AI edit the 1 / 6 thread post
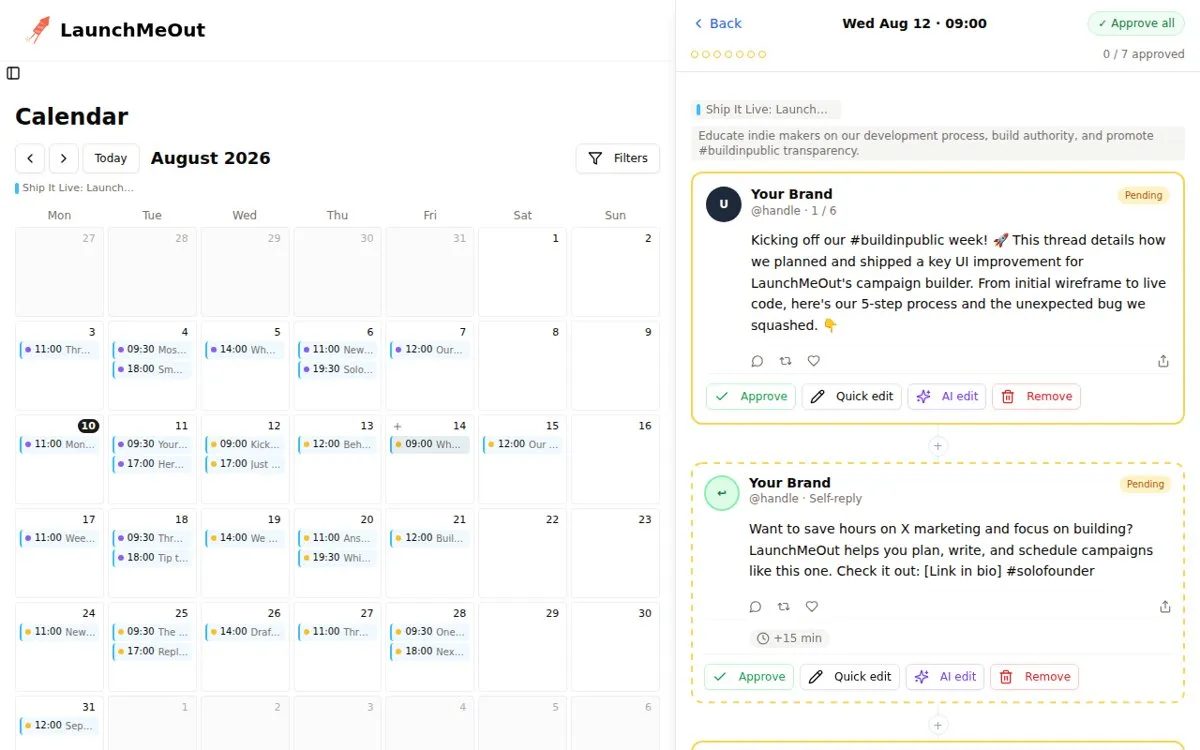This screenshot has width=1200, height=750. click(x=947, y=396)
